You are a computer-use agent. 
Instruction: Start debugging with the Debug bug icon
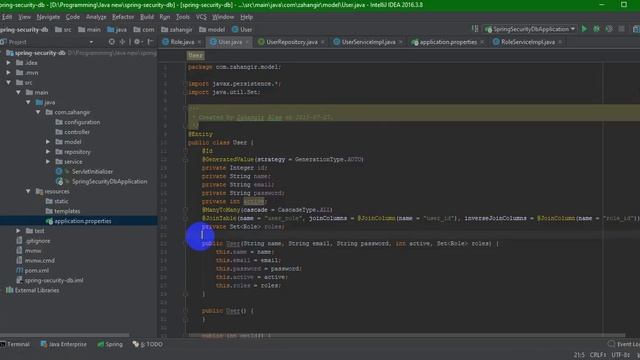click(597, 29)
